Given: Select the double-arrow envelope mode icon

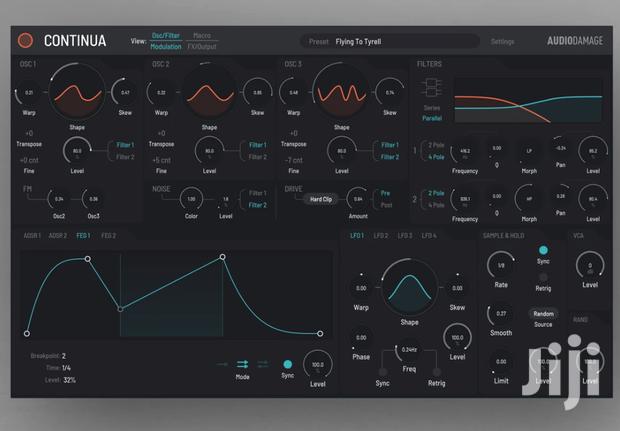Looking at the screenshot, I should click(242, 364).
